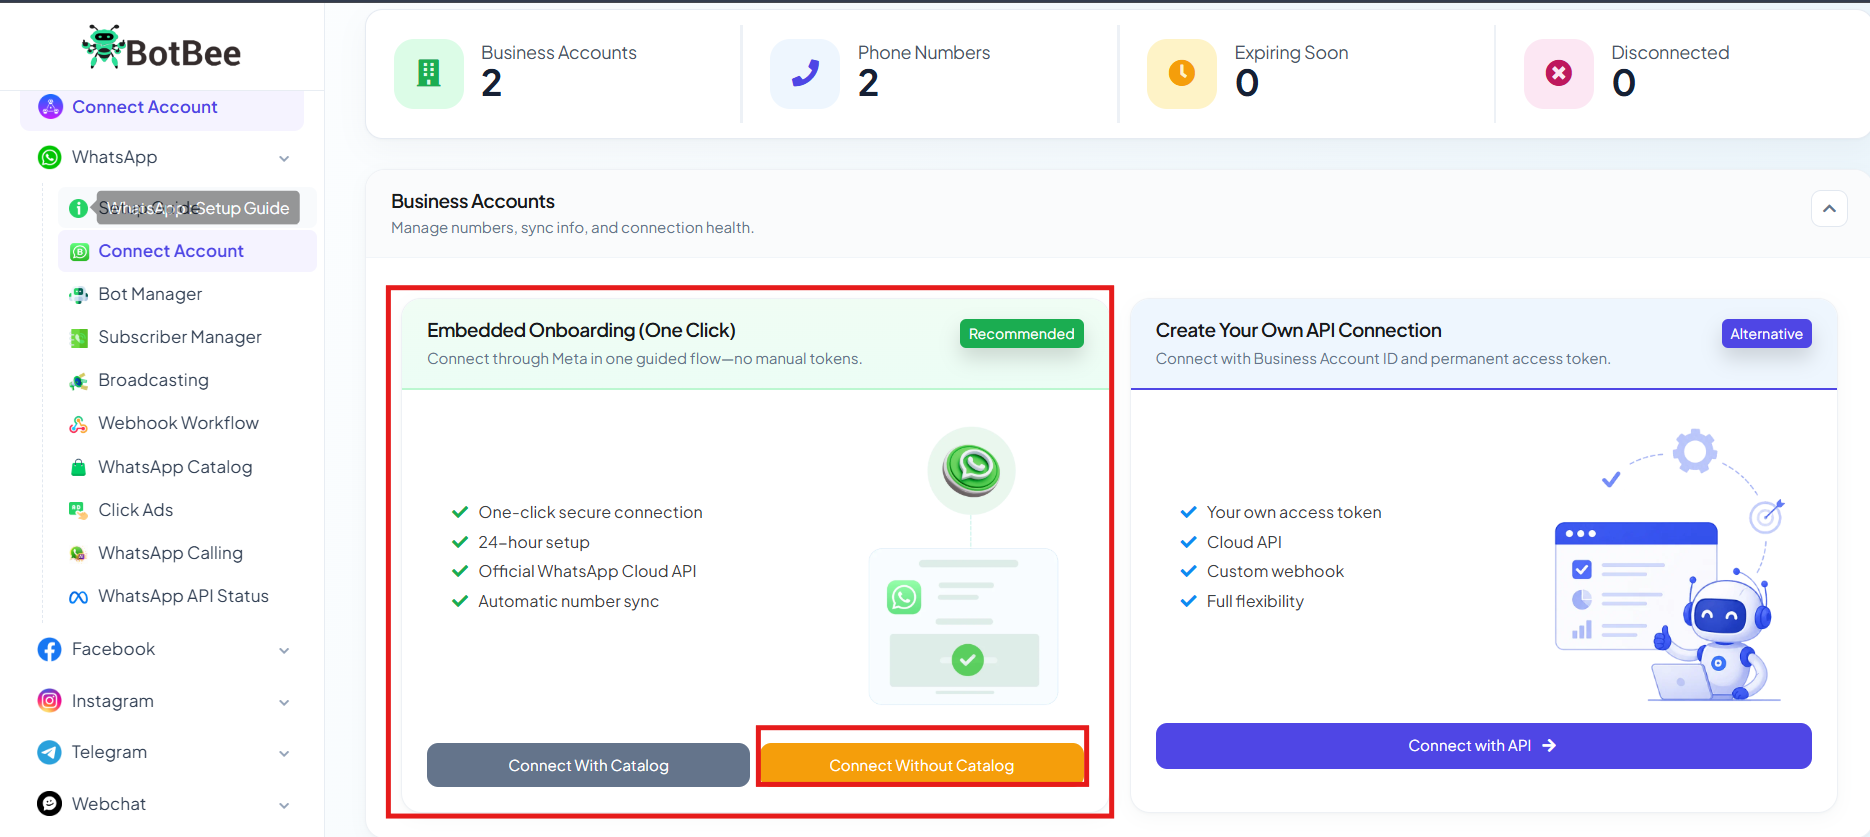Click the Telegram logo icon
This screenshot has width=1870, height=837.
click(x=49, y=752)
